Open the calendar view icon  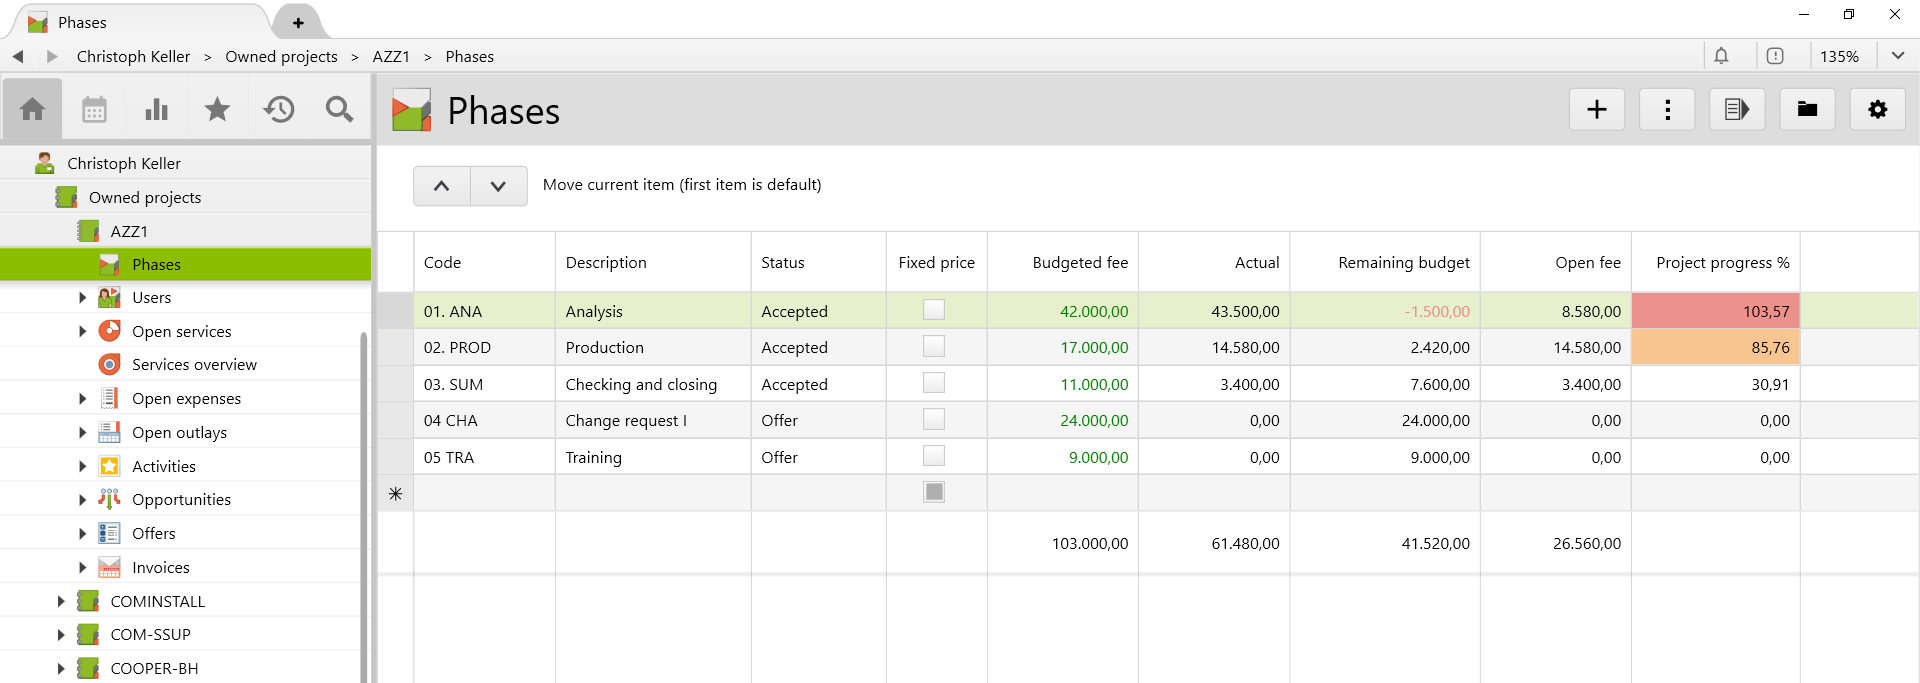94,110
